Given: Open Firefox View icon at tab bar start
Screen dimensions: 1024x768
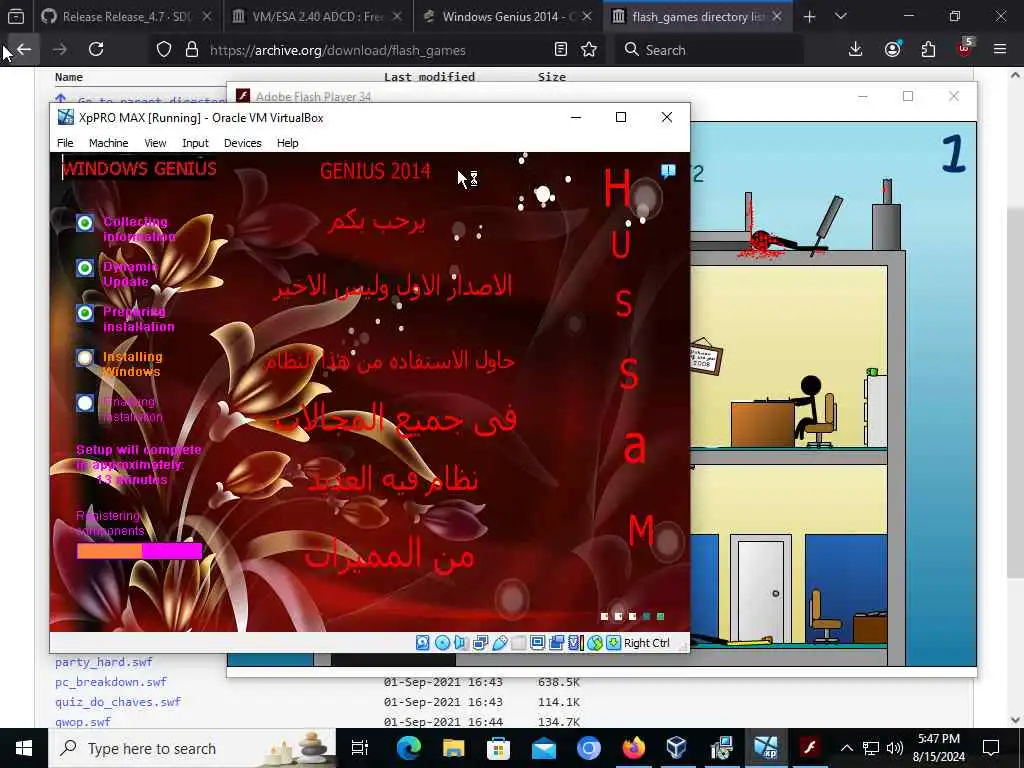Looking at the screenshot, I should click(16, 17).
